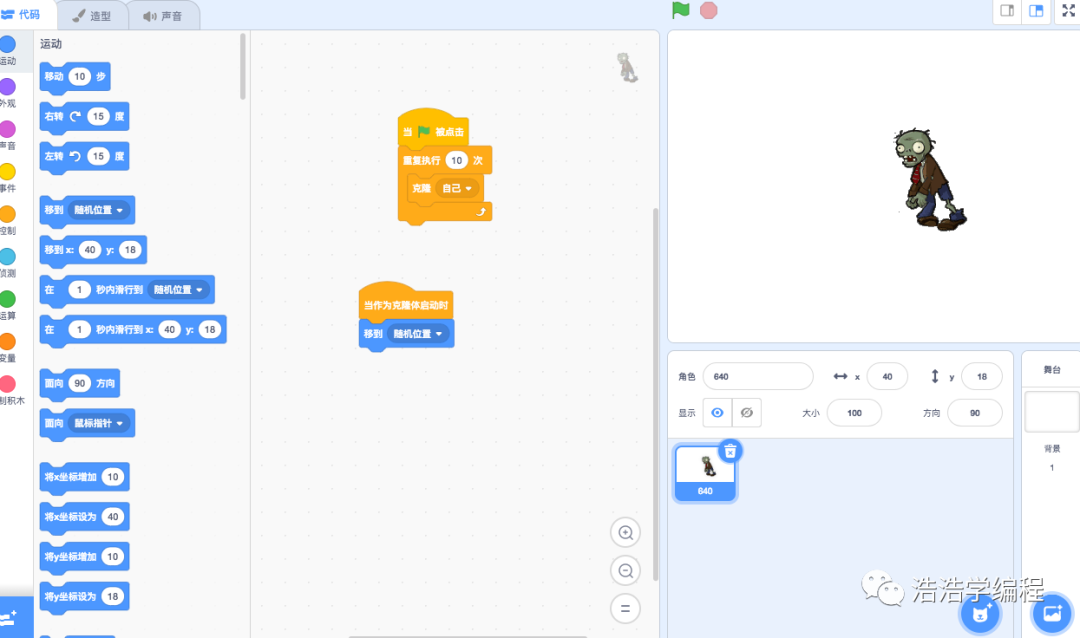Delete sprite 640 with trash icon
Image resolution: width=1080 pixels, height=638 pixels.
click(730, 451)
